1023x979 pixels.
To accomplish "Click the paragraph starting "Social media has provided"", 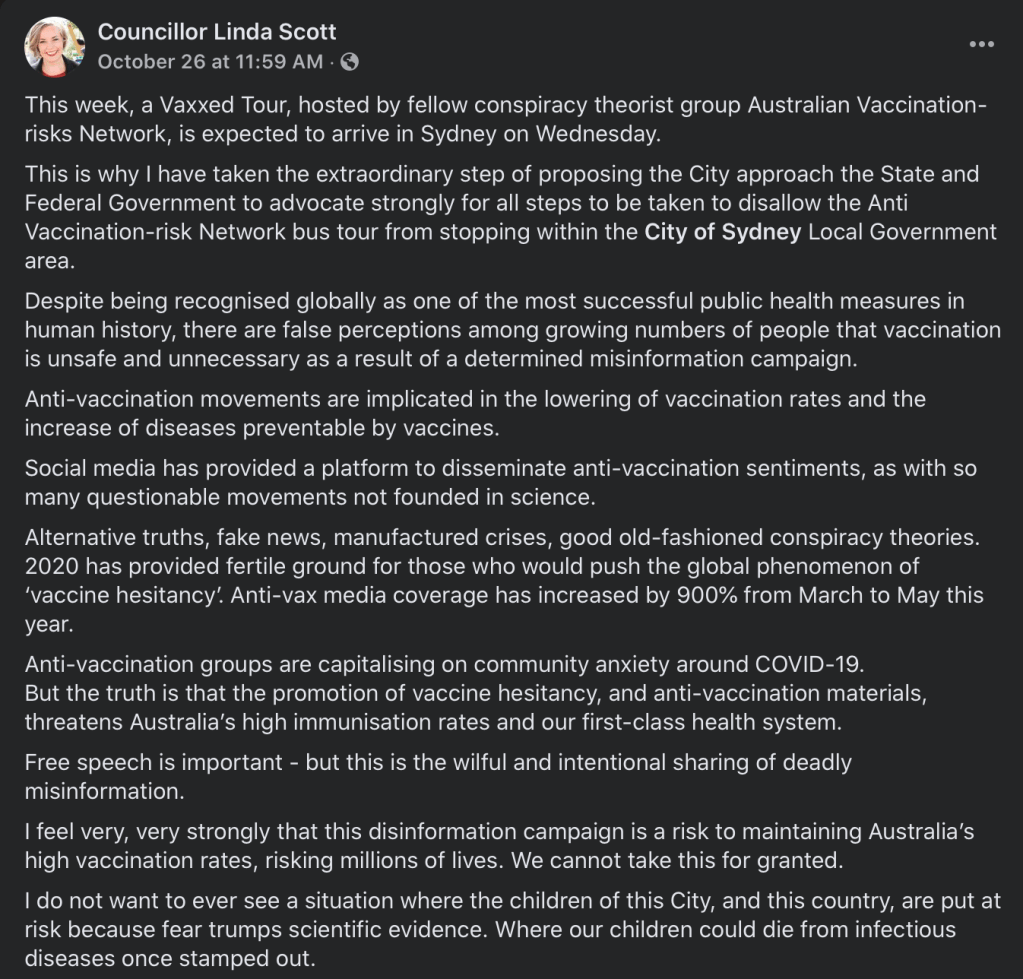I will [x=500, y=482].
